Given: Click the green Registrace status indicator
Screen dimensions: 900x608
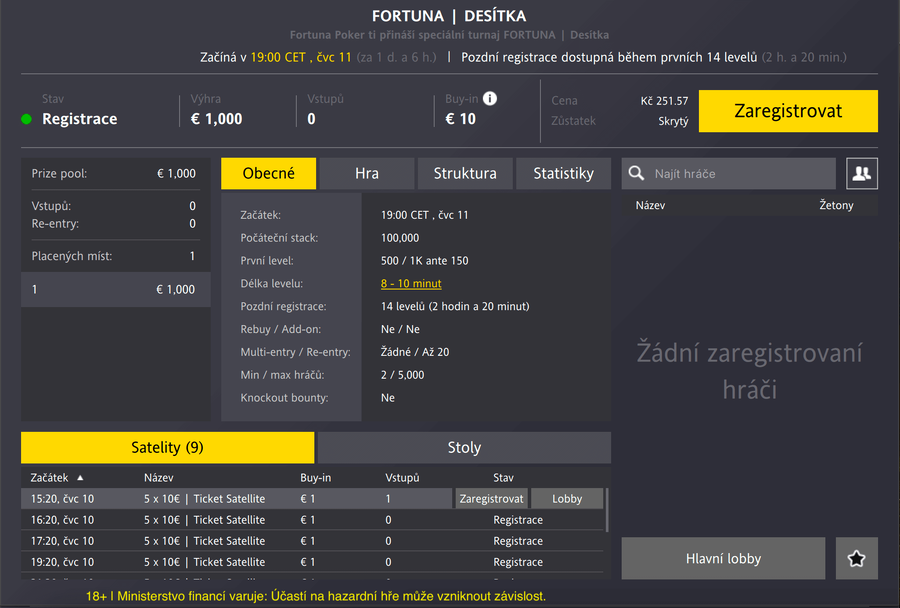Looking at the screenshot, I should (26, 119).
